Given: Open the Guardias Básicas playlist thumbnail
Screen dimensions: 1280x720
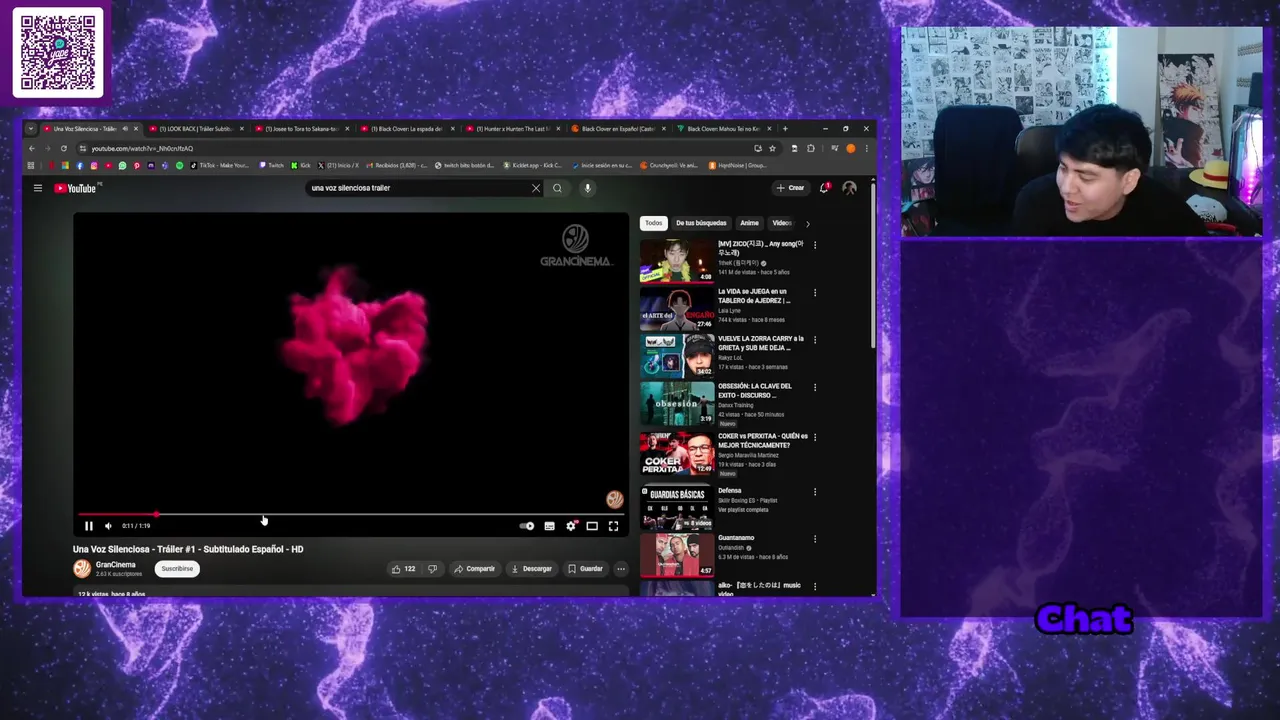Looking at the screenshot, I should pyautogui.click(x=677, y=507).
